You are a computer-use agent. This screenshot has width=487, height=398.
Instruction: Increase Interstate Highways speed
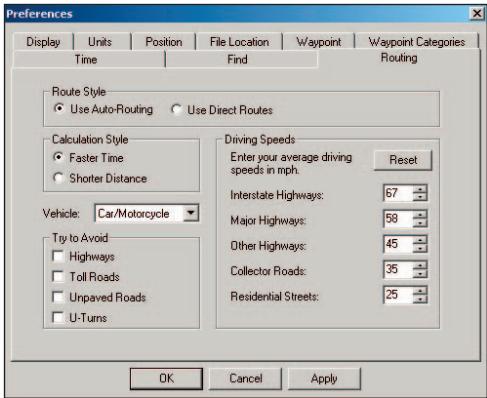click(420, 189)
